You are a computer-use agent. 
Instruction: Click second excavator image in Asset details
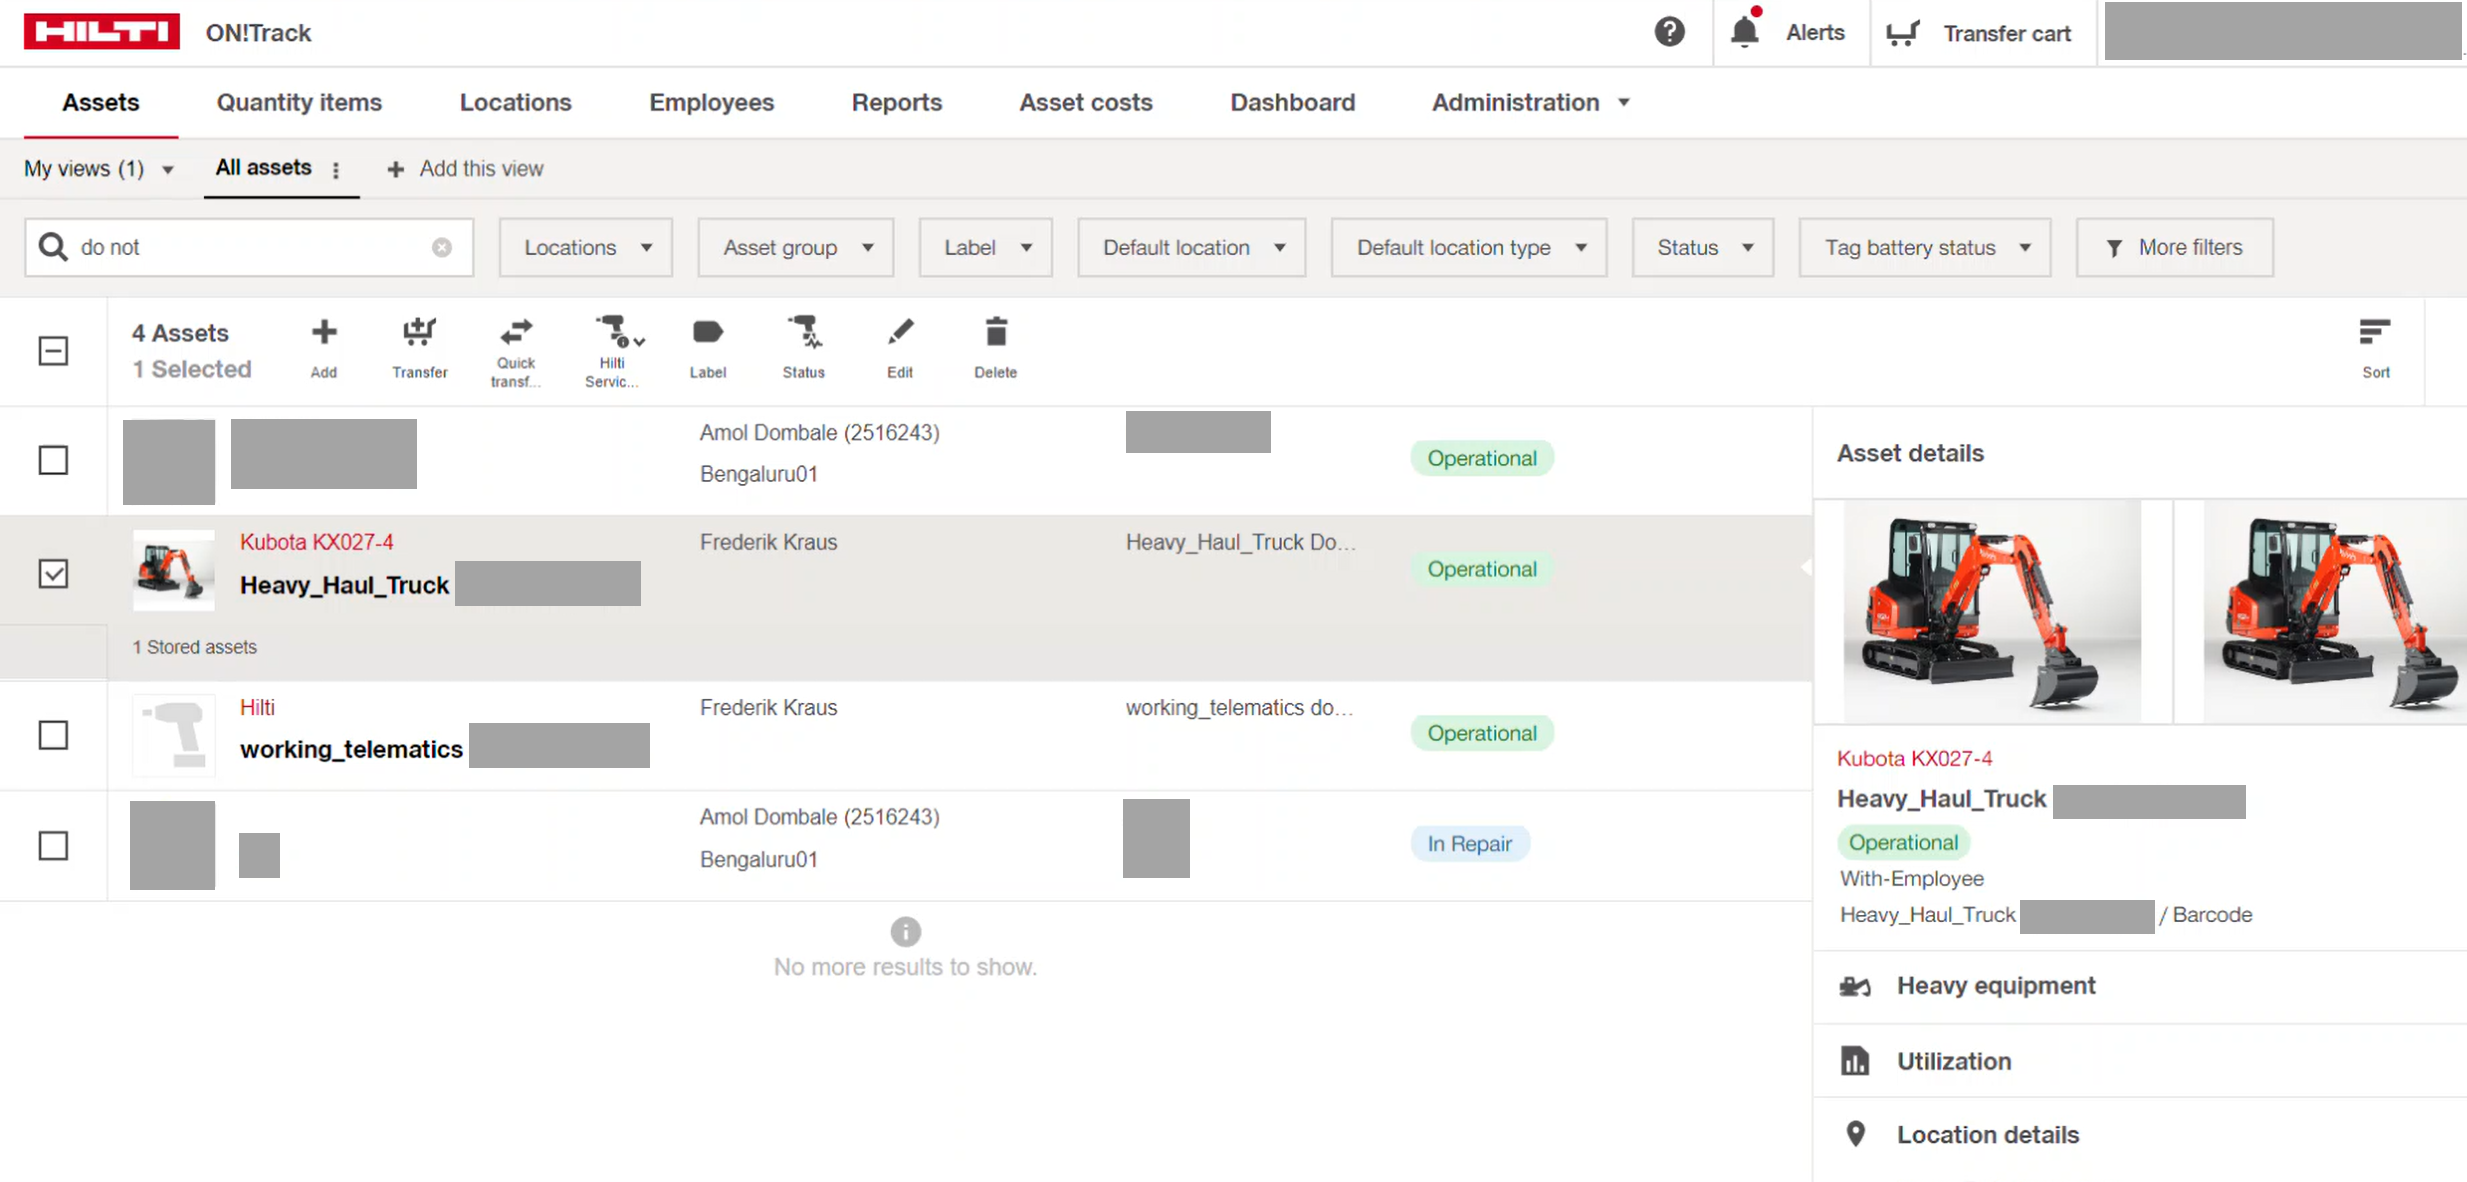[2336, 611]
